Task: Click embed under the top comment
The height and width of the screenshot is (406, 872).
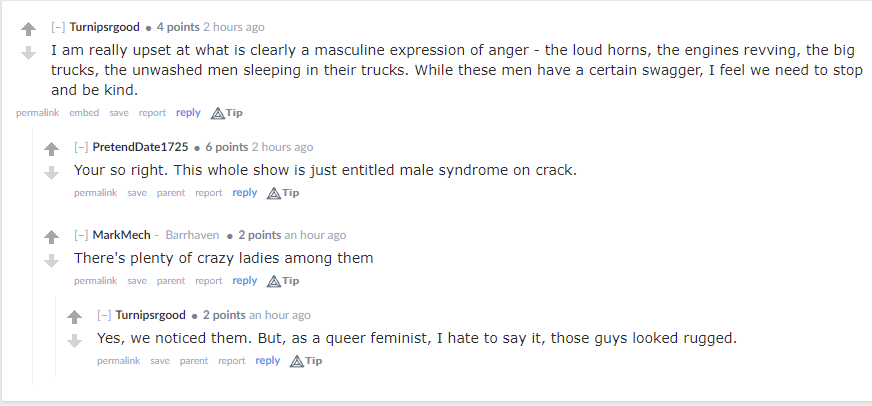Action: 84,113
